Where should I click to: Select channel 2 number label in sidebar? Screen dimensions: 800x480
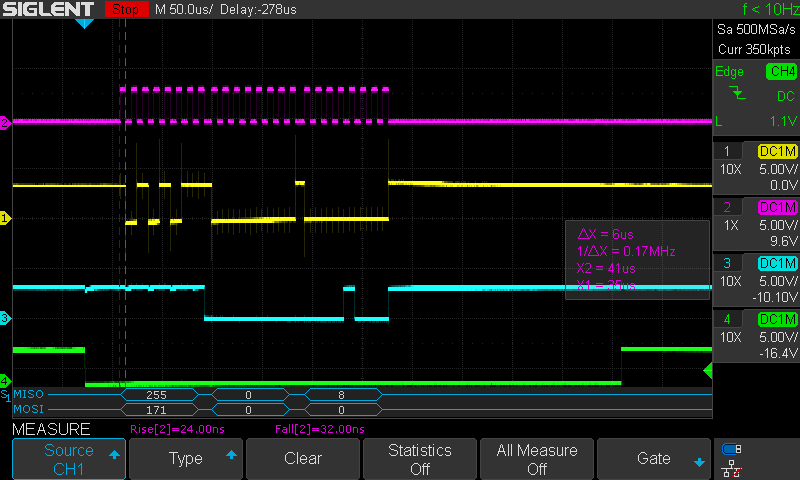[727, 207]
